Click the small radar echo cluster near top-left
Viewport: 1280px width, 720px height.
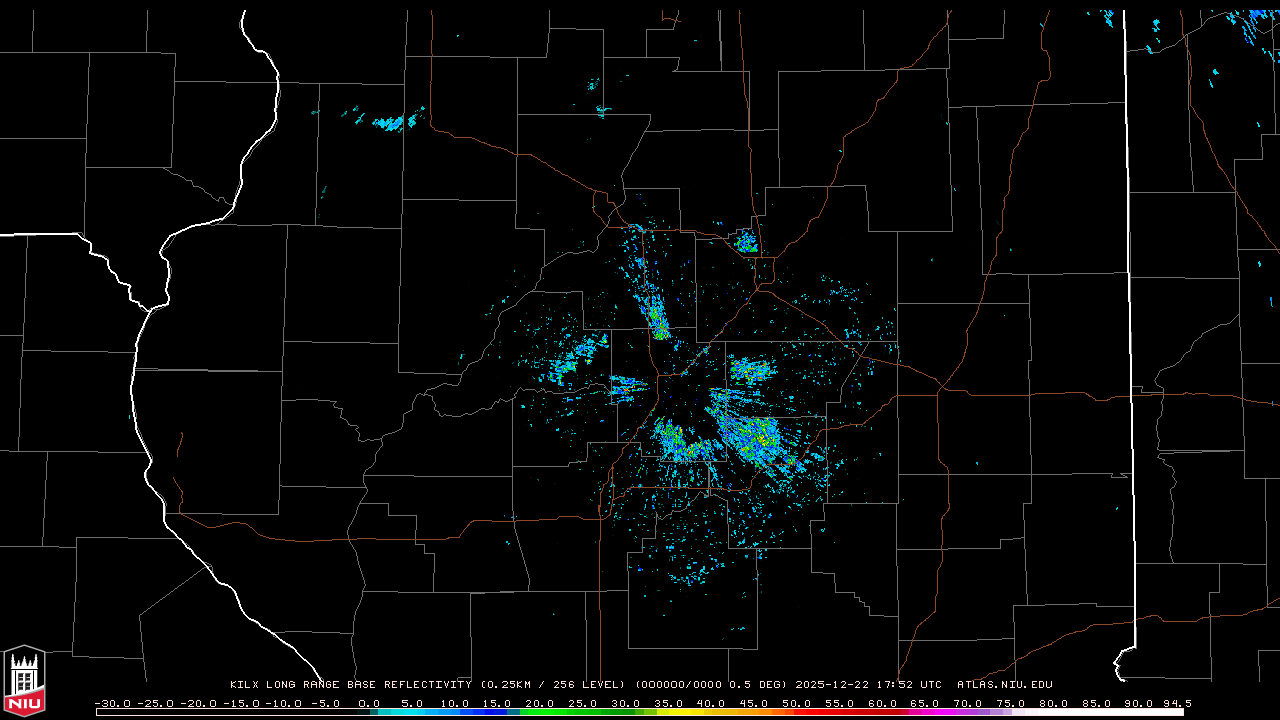[x=392, y=122]
